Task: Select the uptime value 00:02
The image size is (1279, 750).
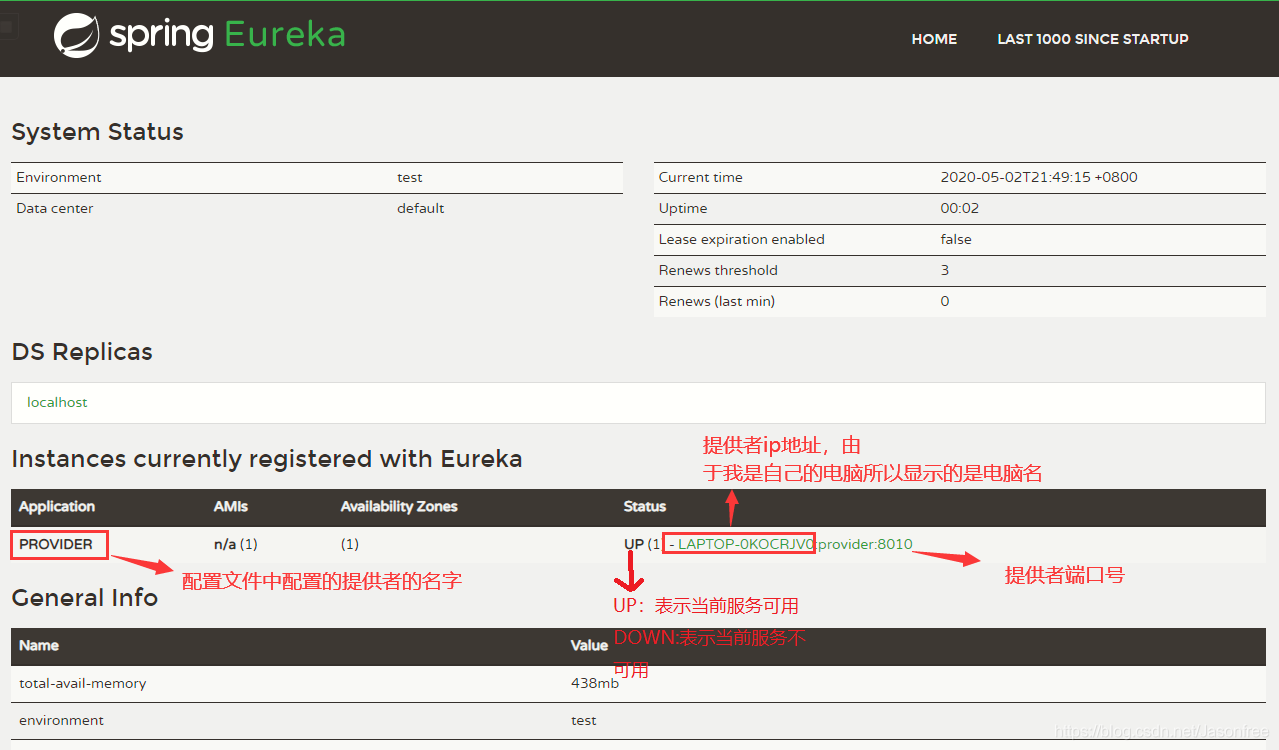Action: (960, 208)
